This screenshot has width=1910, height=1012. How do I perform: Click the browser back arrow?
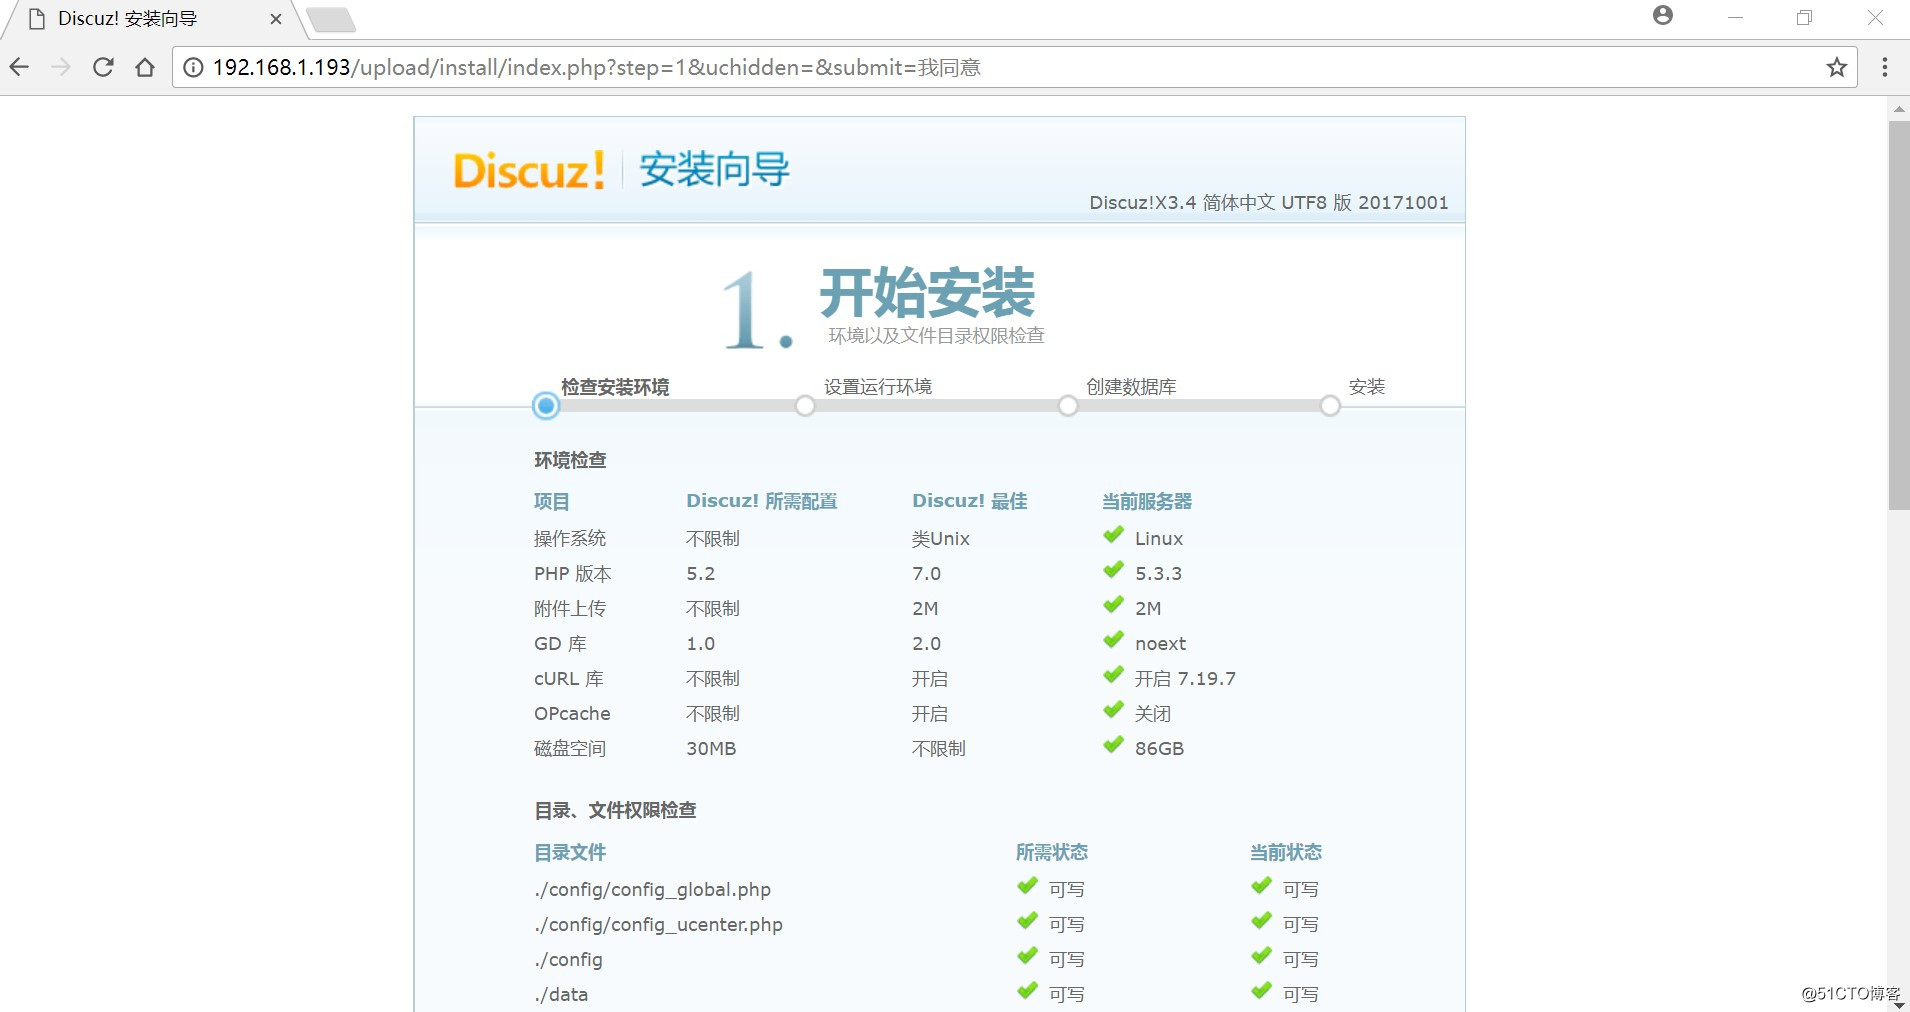click(x=19, y=67)
